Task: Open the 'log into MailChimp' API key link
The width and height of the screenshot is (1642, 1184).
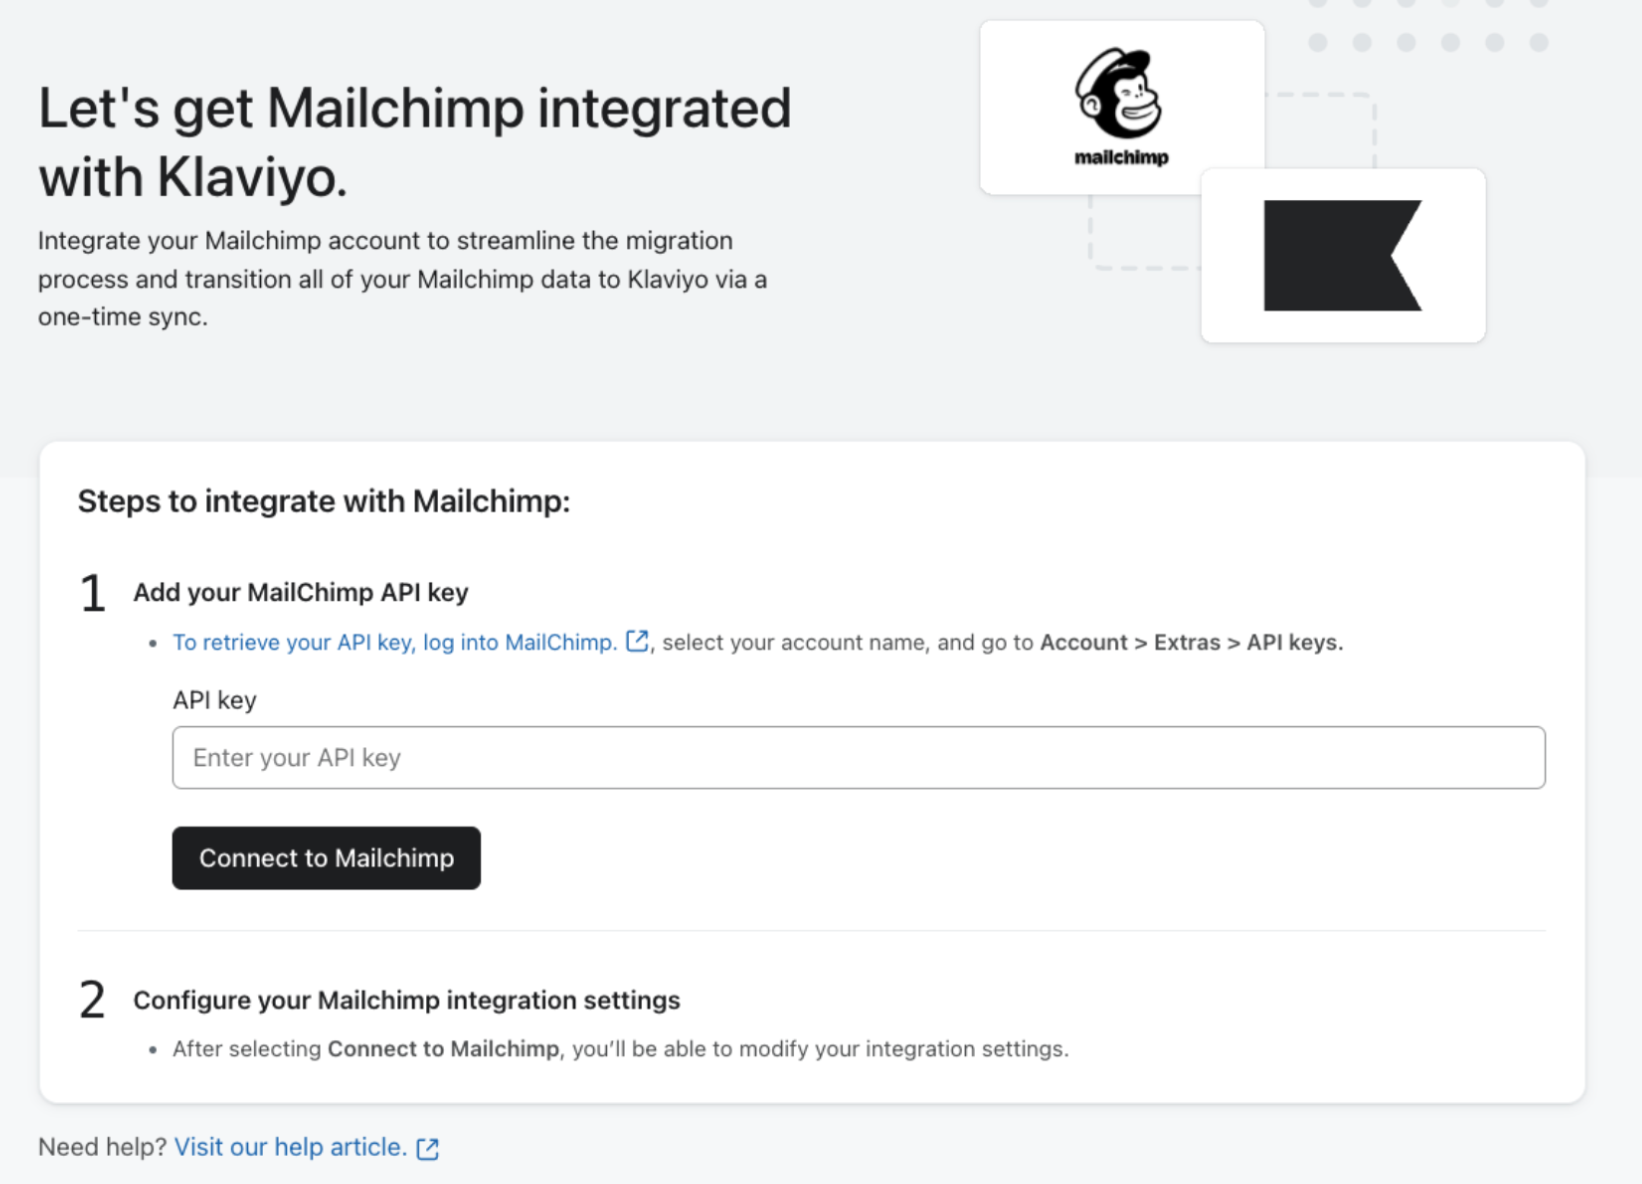Action: [394, 642]
